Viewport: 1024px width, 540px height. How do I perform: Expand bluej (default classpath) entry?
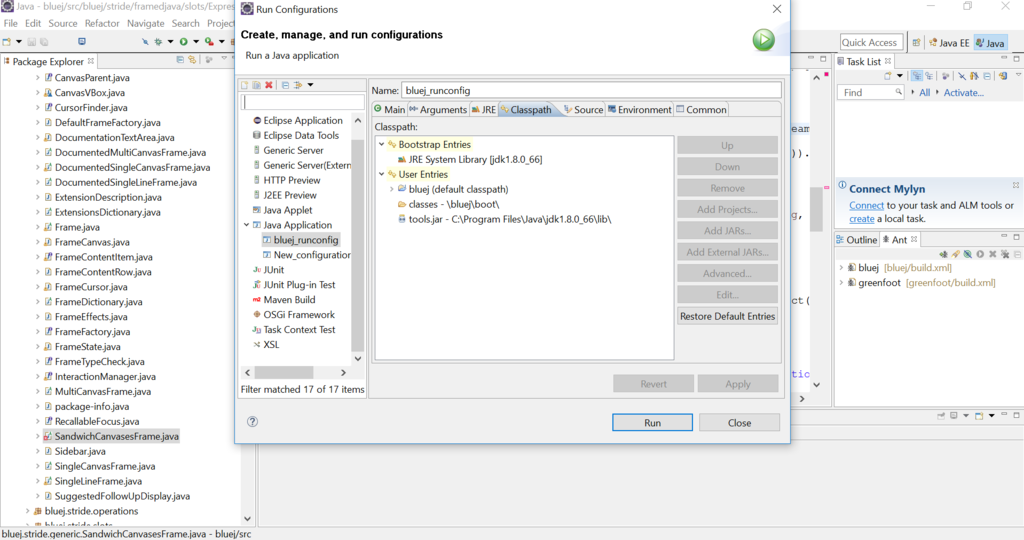(x=392, y=189)
